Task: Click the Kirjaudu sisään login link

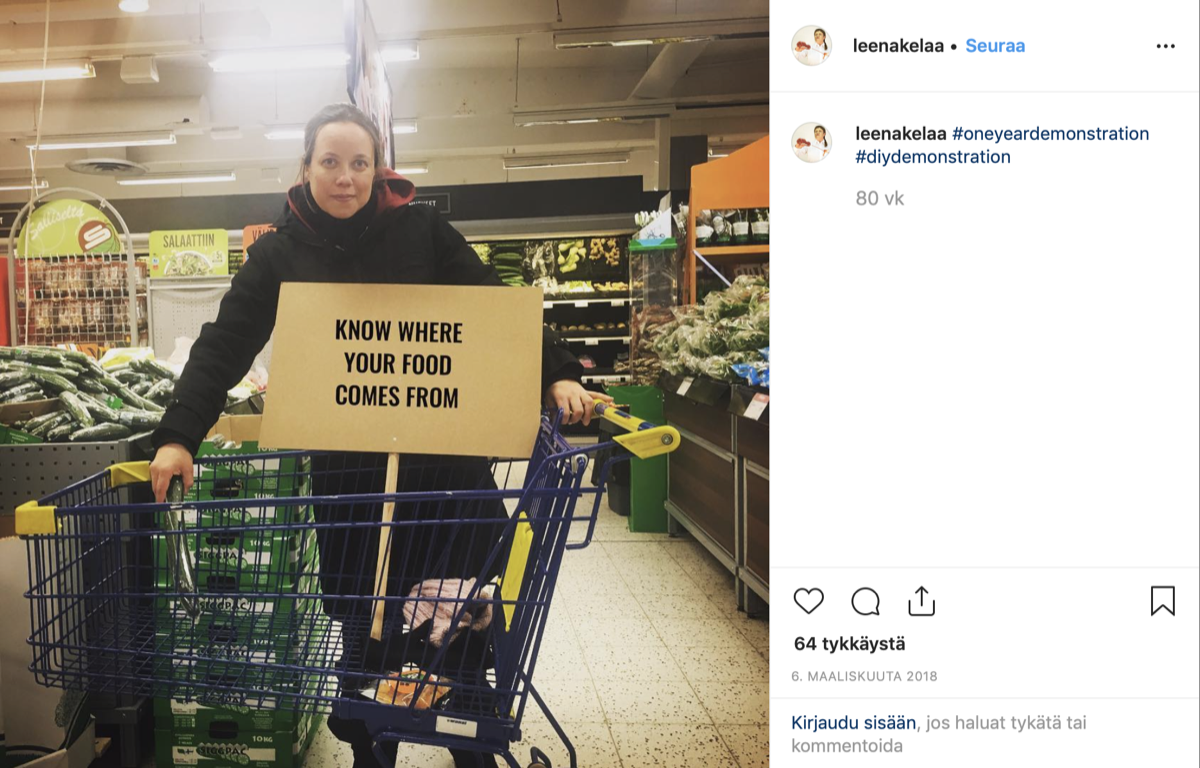Action: (853, 722)
